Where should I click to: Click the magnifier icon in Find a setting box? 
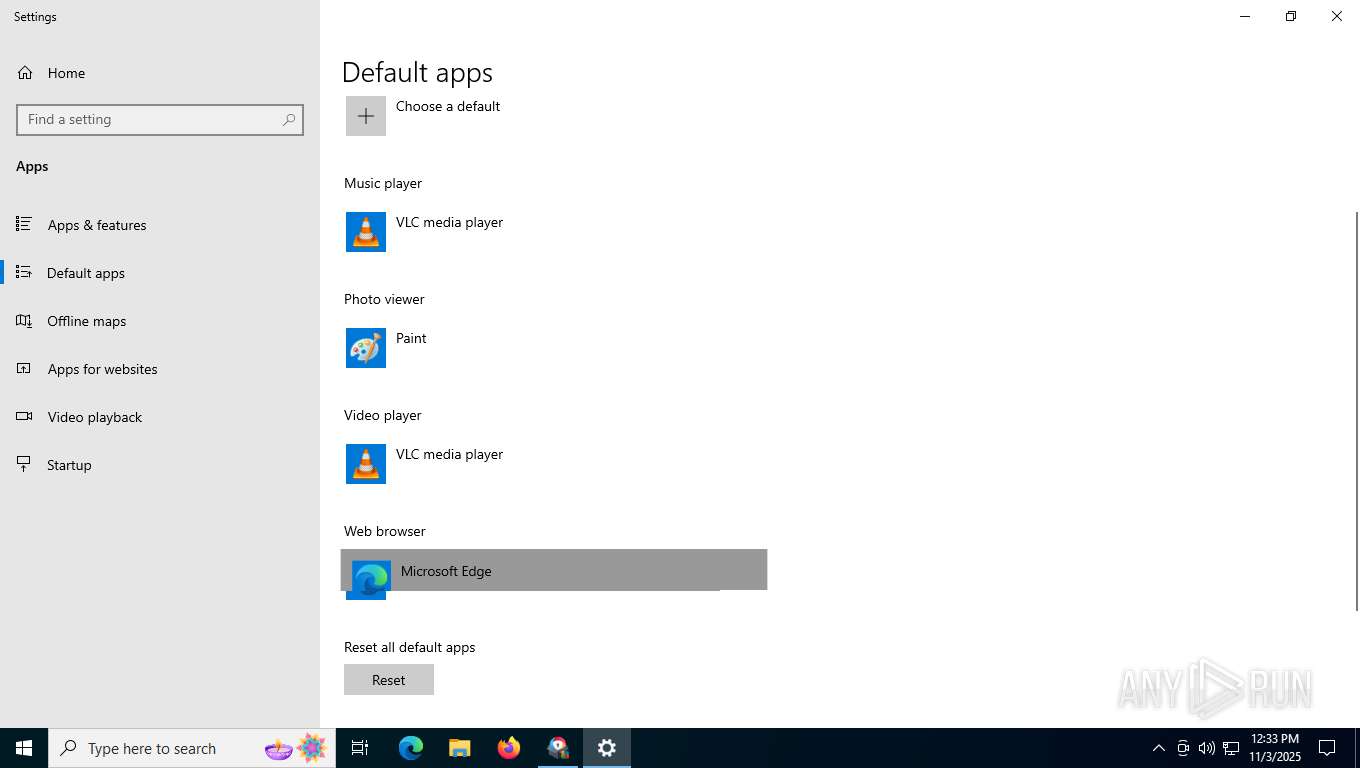[x=289, y=119]
